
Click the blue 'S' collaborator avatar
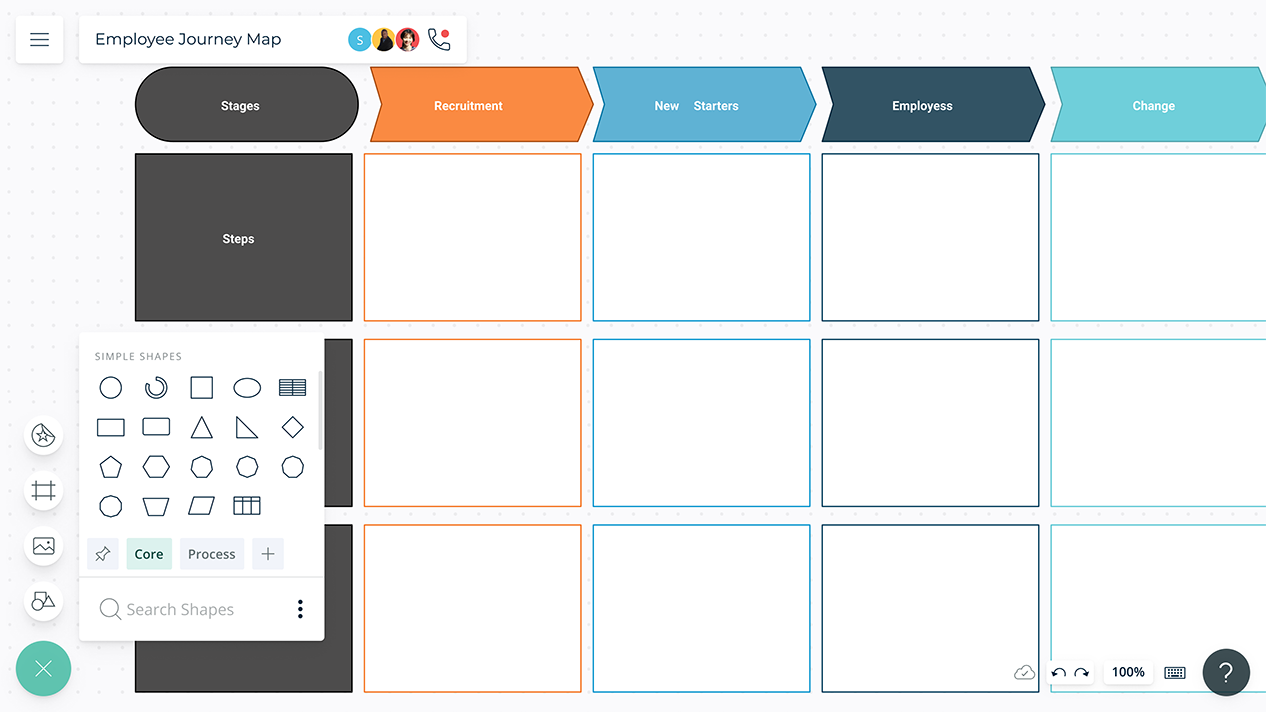click(360, 40)
